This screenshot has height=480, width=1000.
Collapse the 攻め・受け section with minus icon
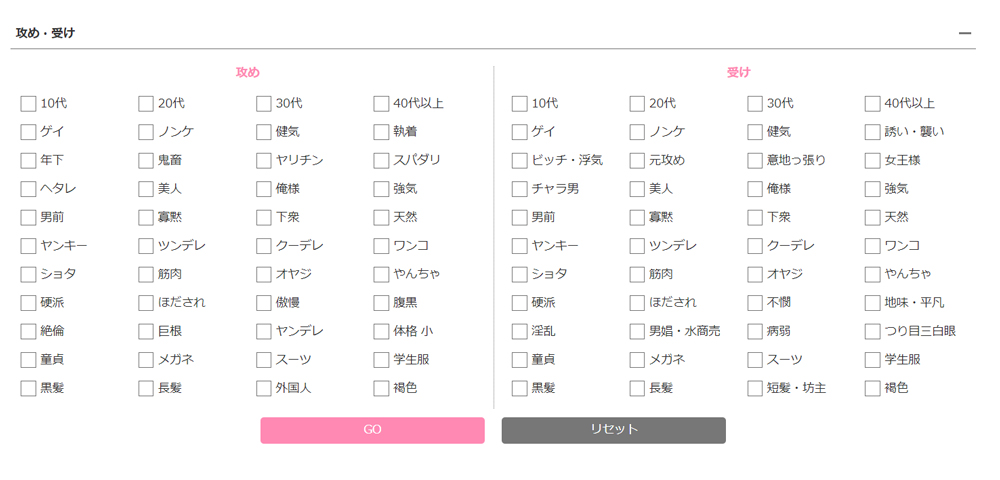[x=965, y=33]
